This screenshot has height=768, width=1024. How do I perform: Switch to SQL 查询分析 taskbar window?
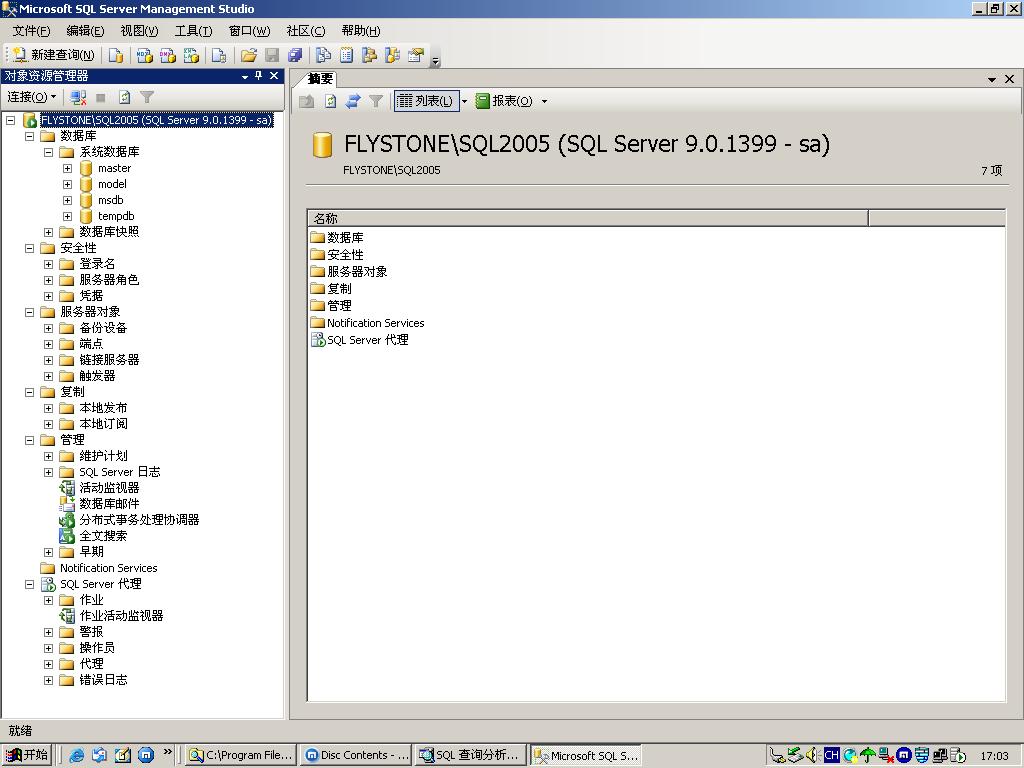point(471,755)
